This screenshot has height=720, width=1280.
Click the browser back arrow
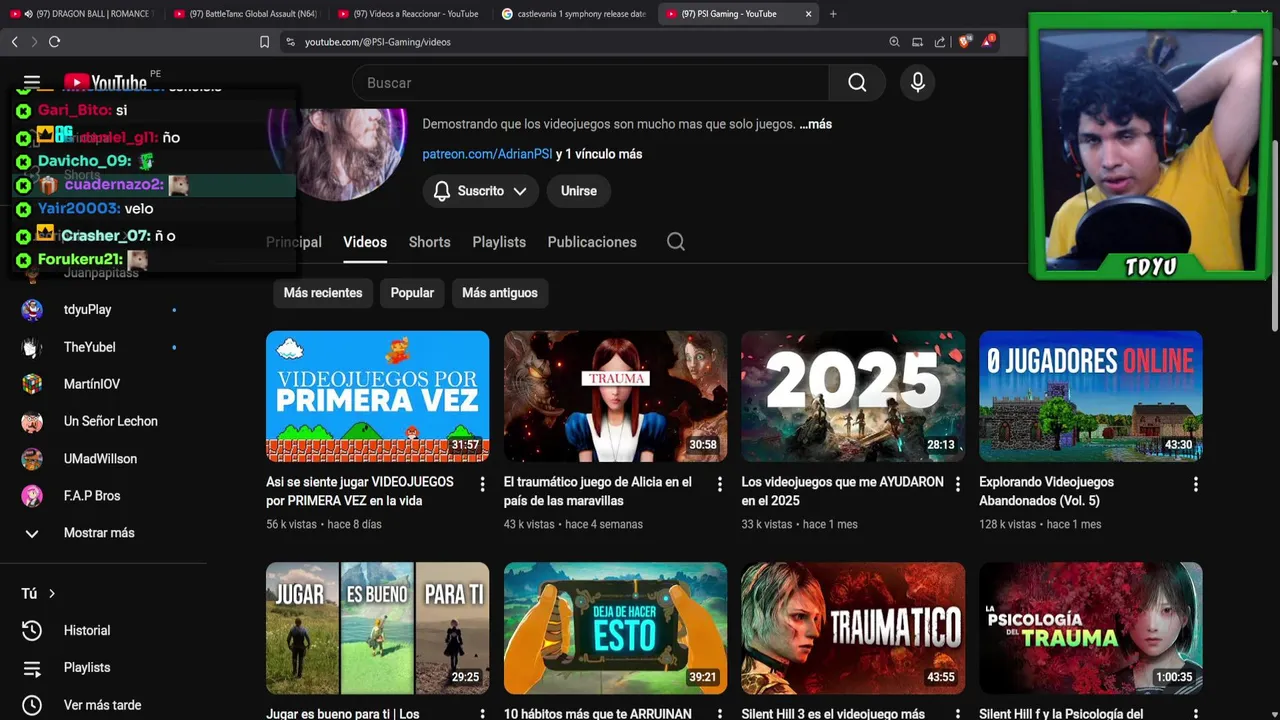pos(14,42)
